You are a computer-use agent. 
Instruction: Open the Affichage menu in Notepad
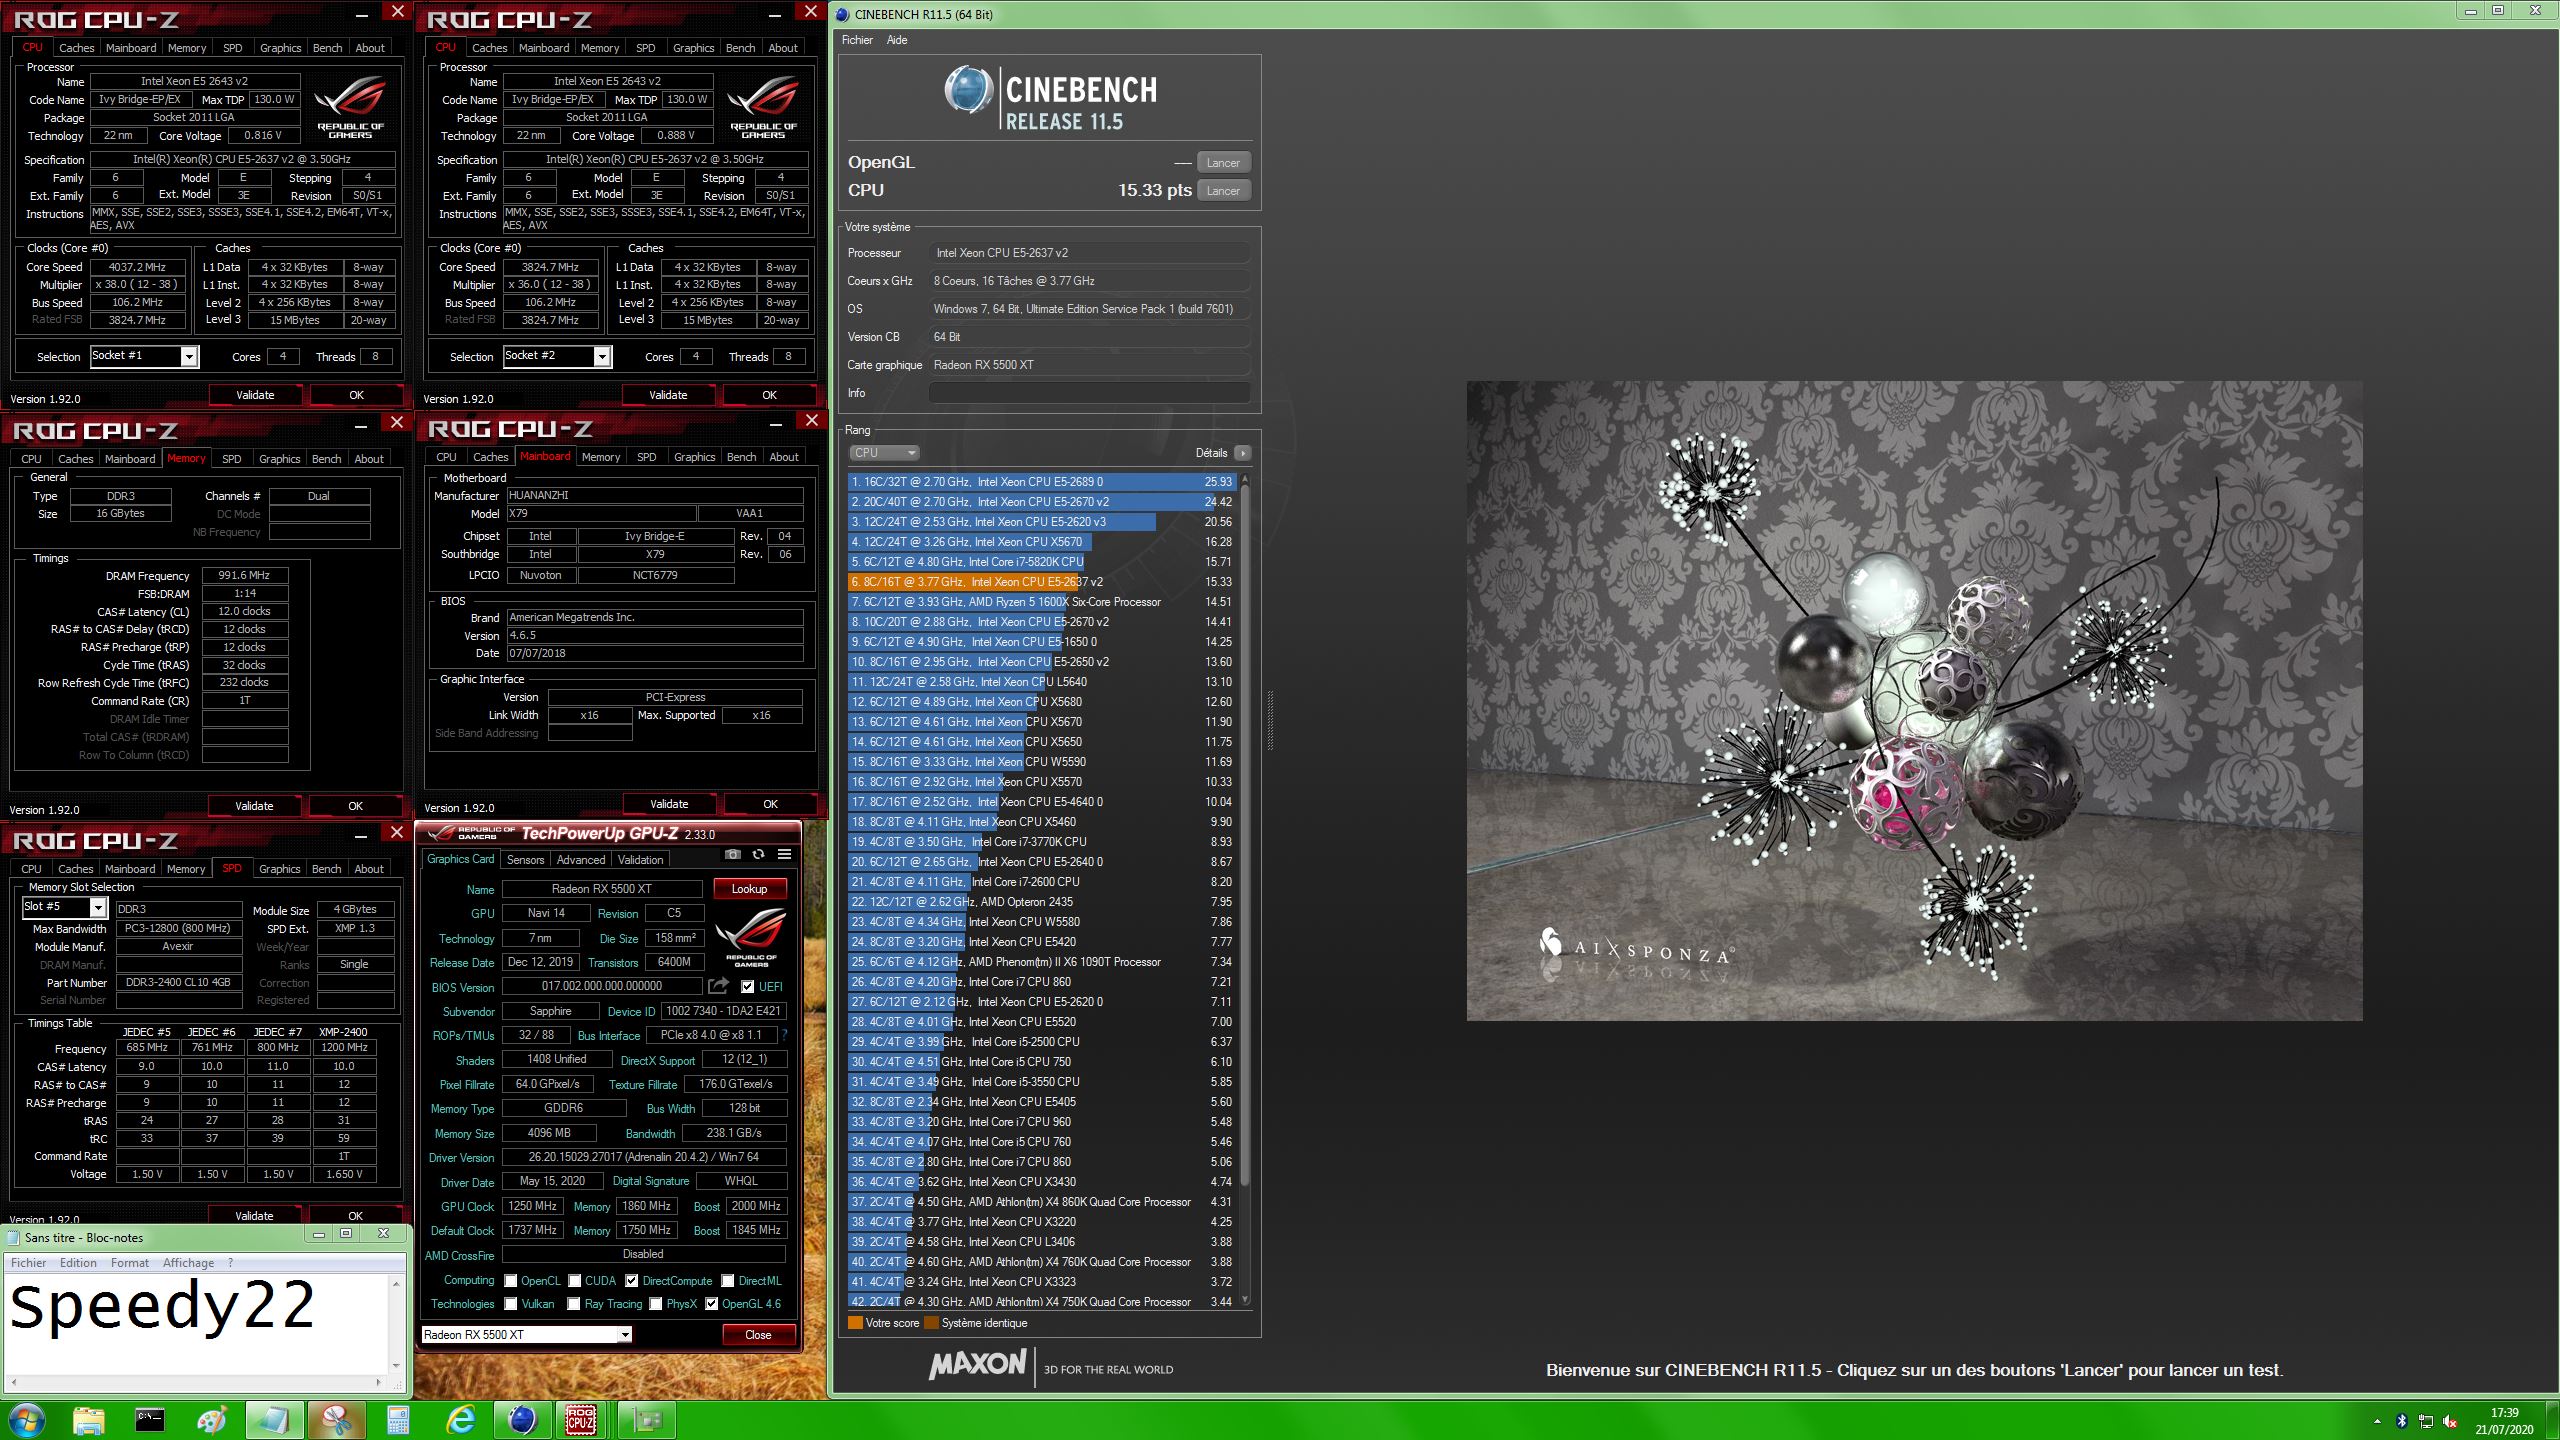188,1263
